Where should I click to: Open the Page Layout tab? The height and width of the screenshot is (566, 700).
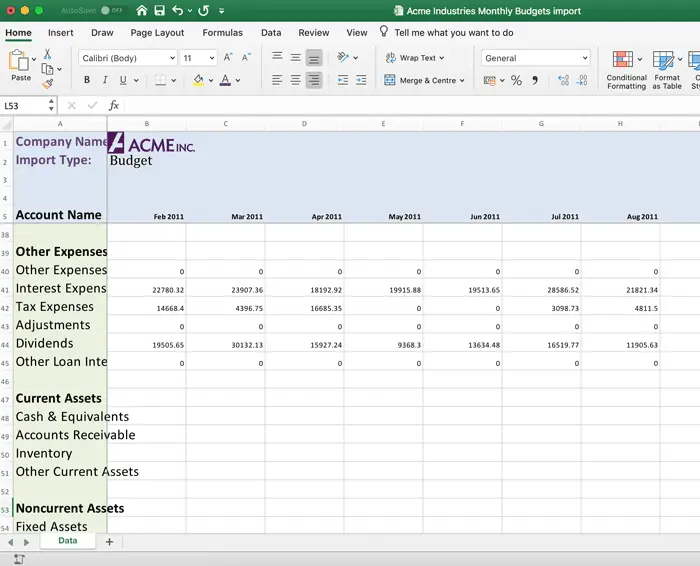(x=157, y=33)
